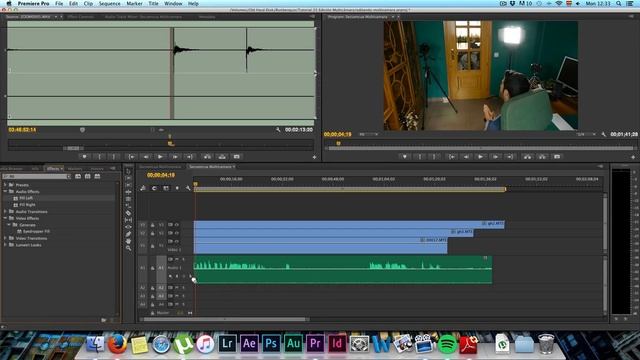Open Program monitor settings wrench
The height and width of the screenshot is (360, 640).
[604, 134]
